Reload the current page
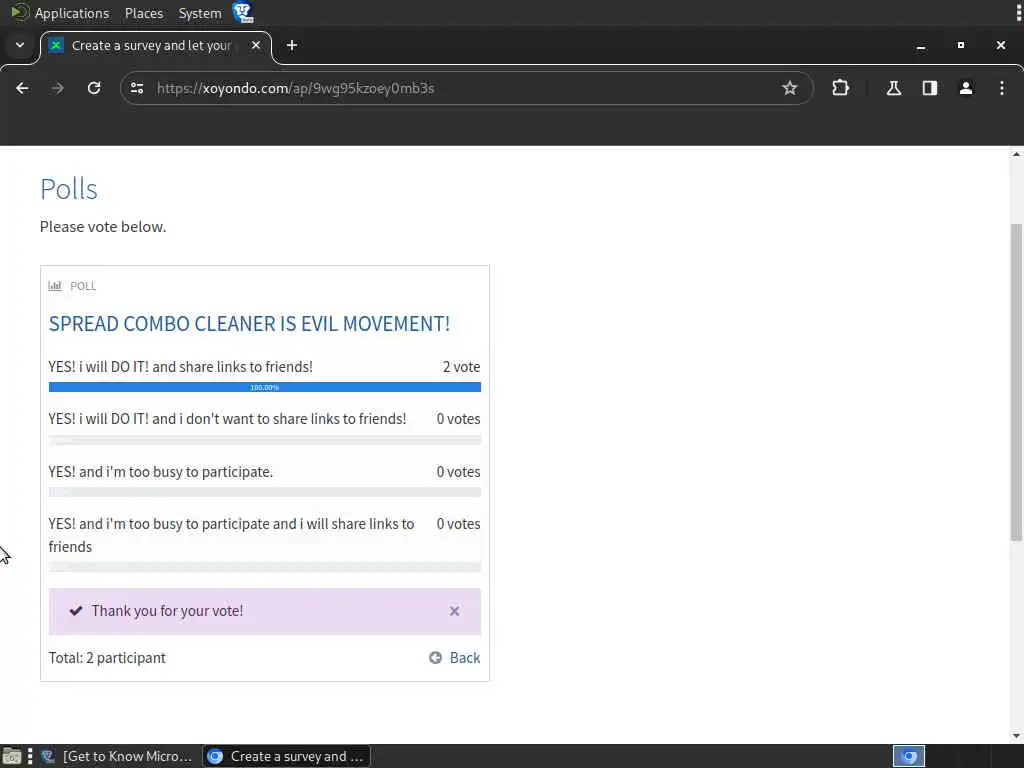This screenshot has height=768, width=1024. (x=94, y=88)
